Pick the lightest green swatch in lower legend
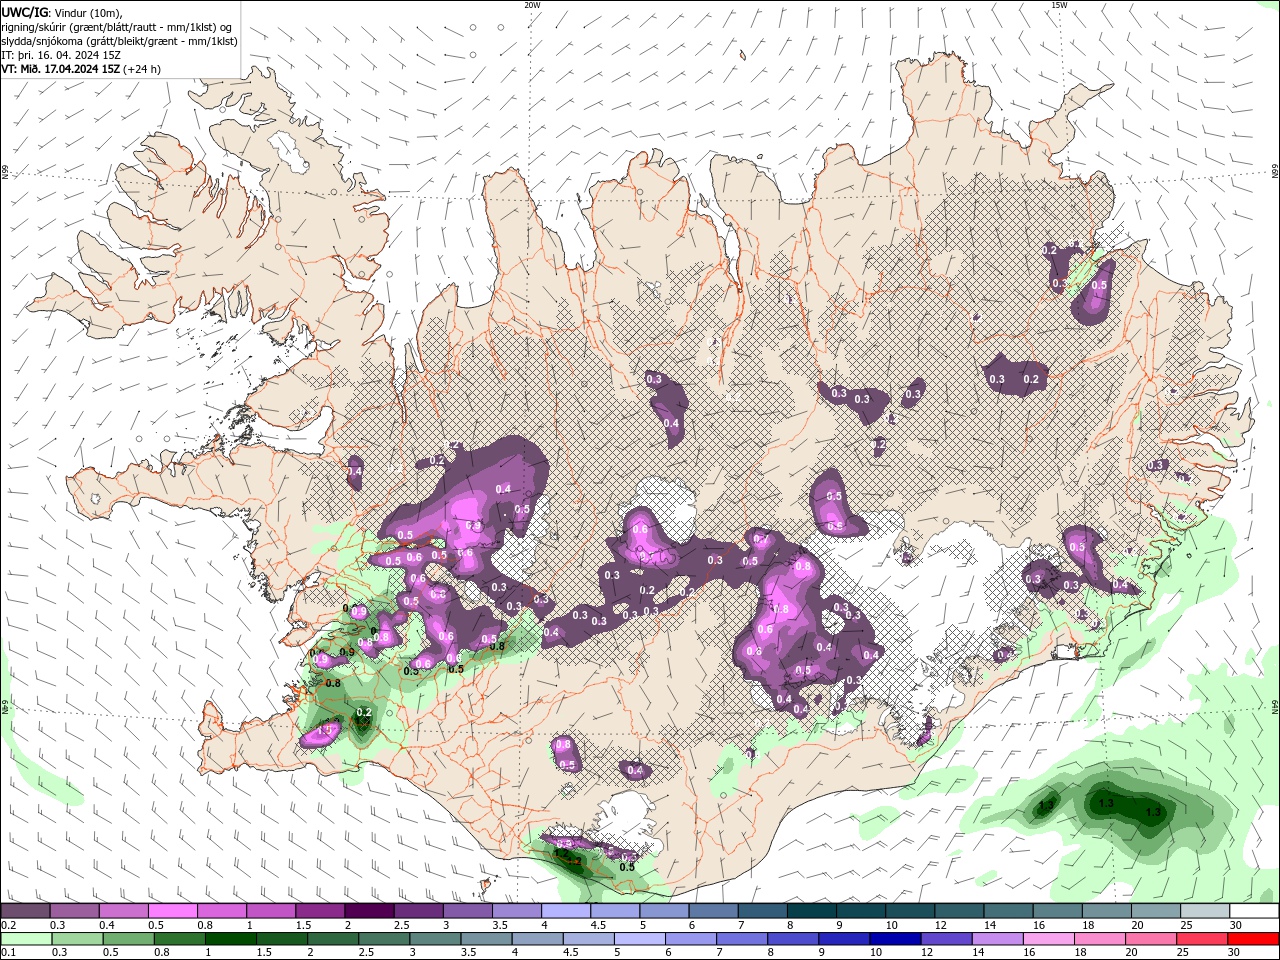1280x960 pixels. pyautogui.click(x=25, y=939)
